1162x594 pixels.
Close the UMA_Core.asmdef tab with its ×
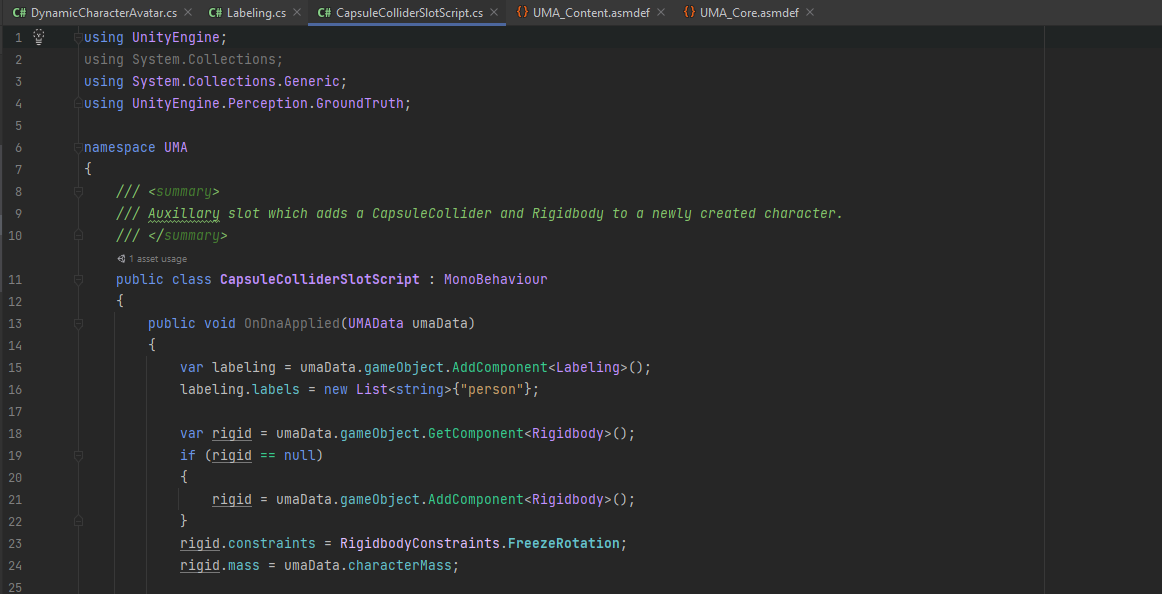pos(809,14)
